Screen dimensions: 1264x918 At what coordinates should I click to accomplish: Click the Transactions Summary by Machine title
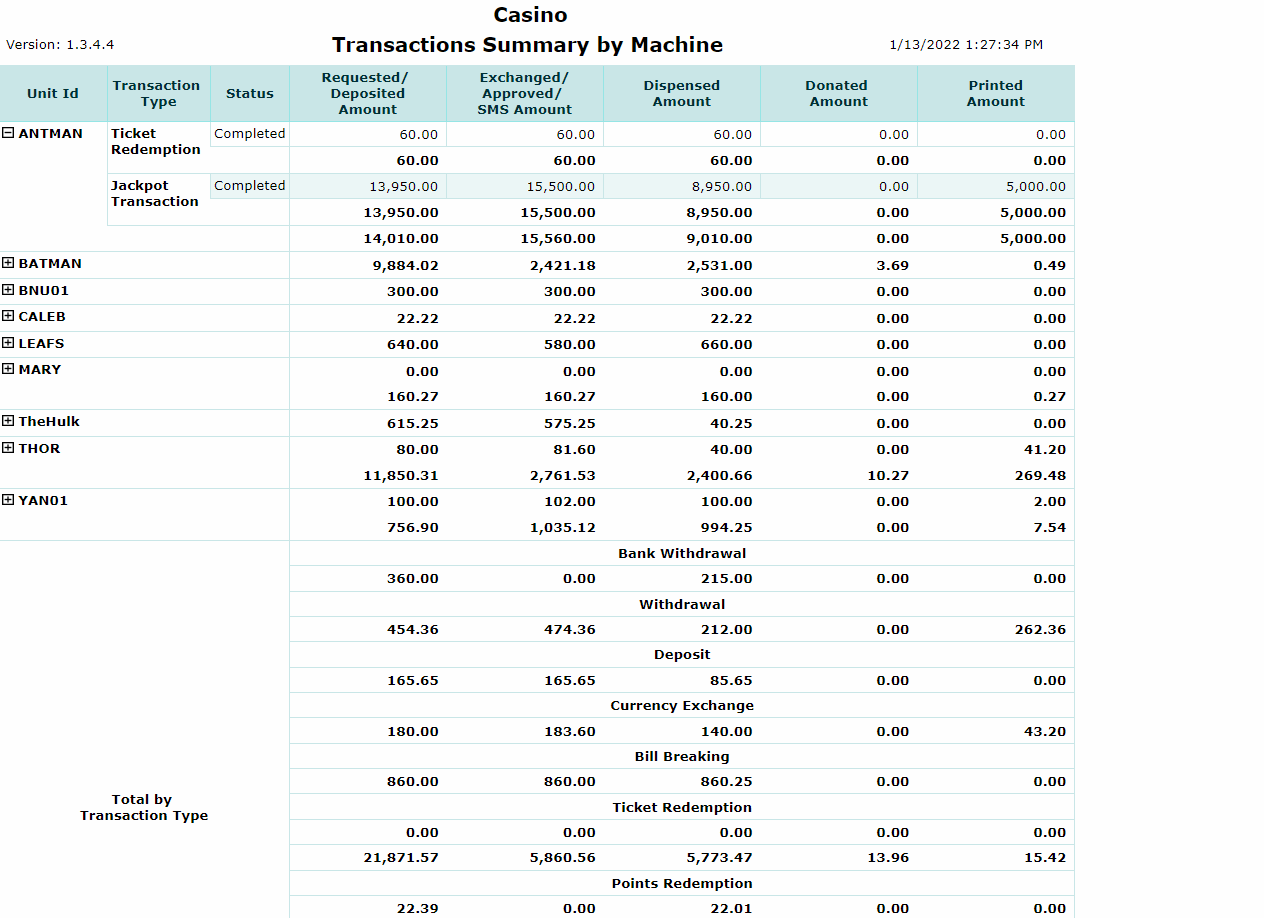coord(527,45)
